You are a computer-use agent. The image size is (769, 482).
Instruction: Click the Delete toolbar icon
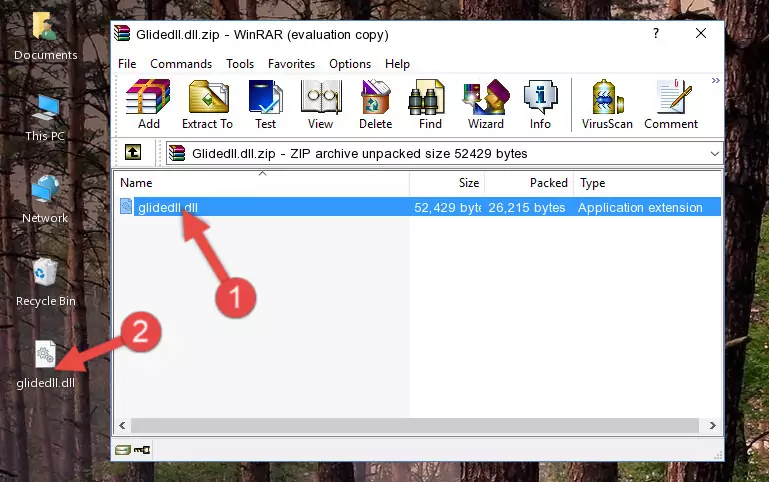376,104
